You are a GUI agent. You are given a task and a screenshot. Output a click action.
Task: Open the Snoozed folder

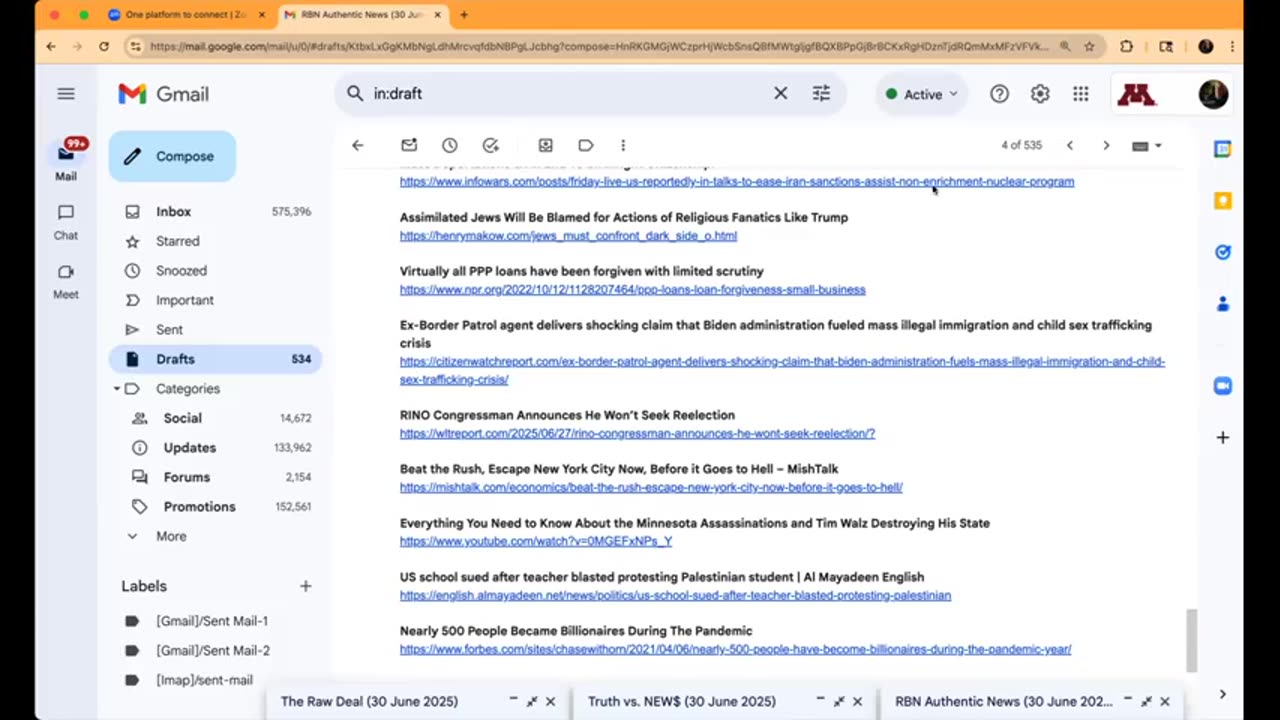(215, 271)
